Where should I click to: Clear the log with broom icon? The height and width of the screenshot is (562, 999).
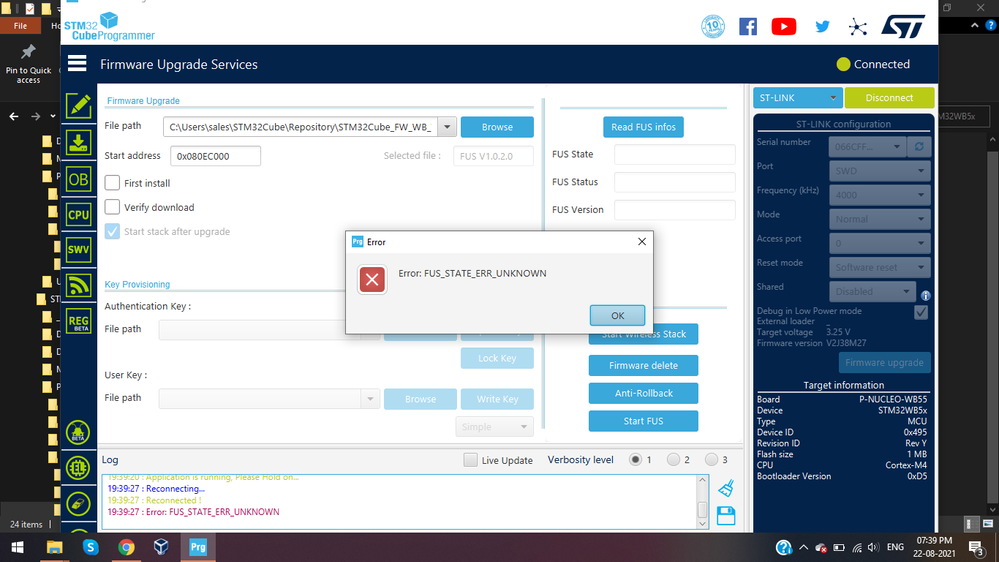tap(726, 488)
